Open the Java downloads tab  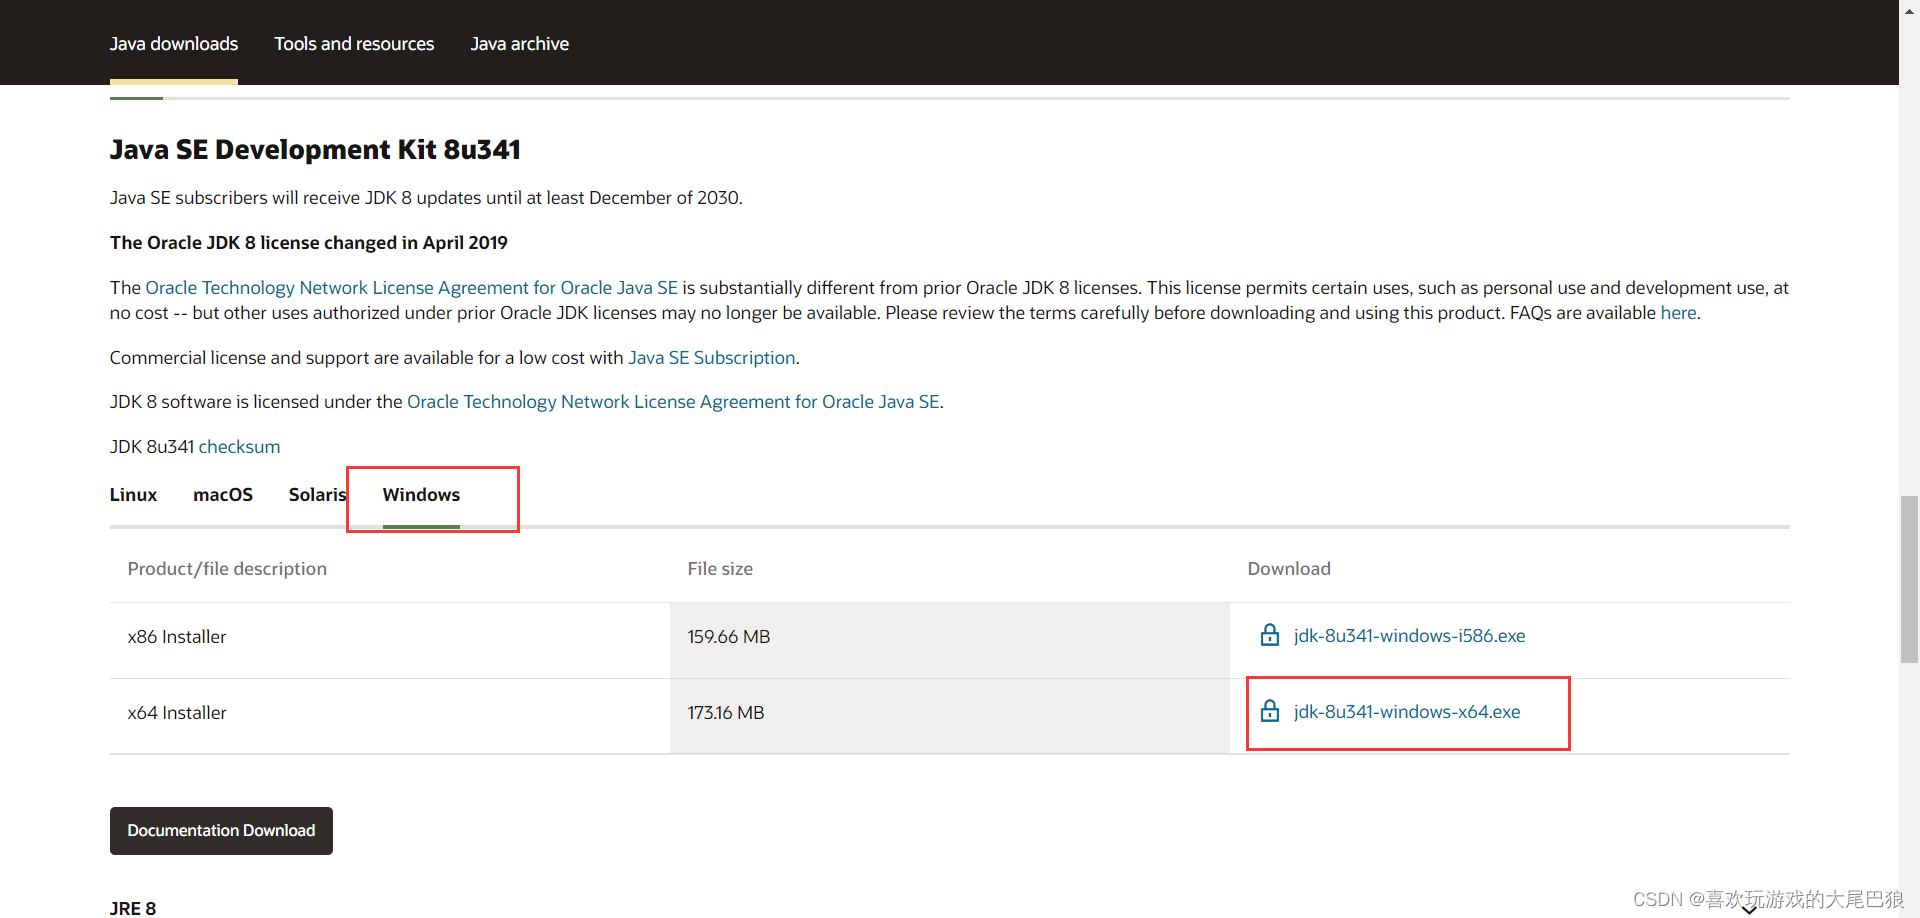point(174,44)
